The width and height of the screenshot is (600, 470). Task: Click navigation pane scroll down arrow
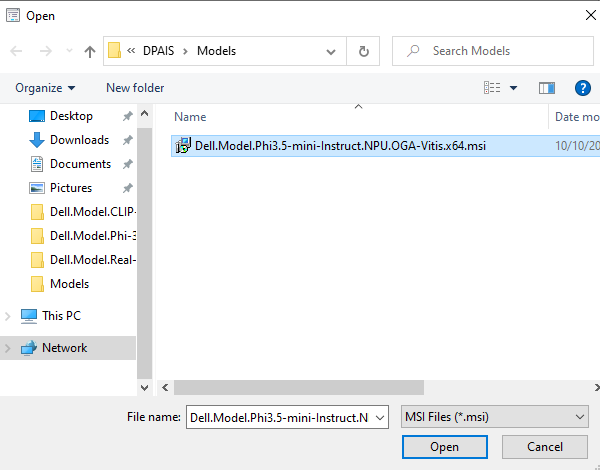(x=145, y=388)
